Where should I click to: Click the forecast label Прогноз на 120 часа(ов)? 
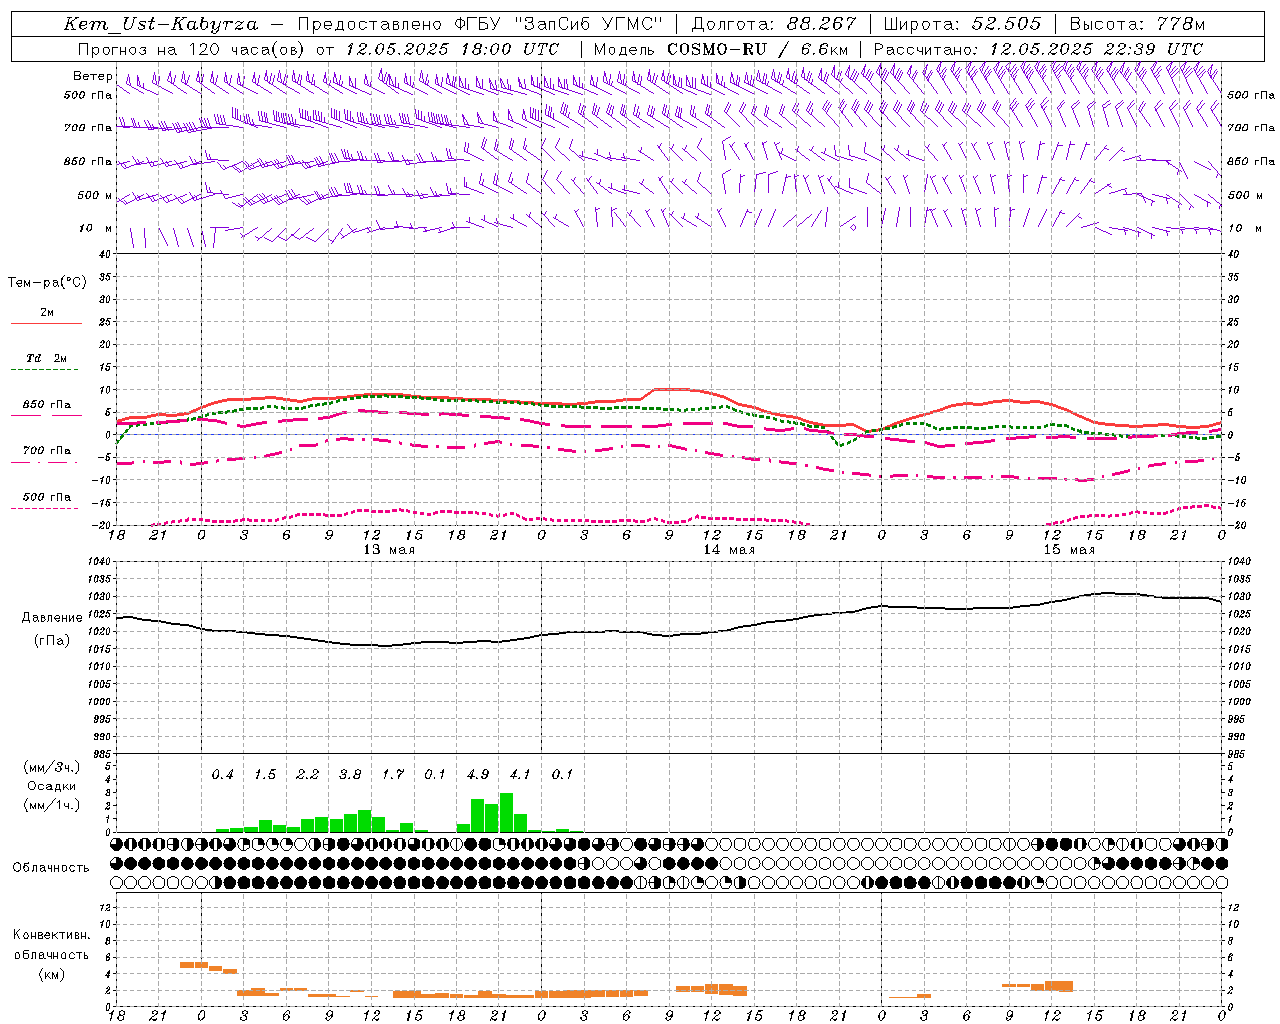(192, 49)
